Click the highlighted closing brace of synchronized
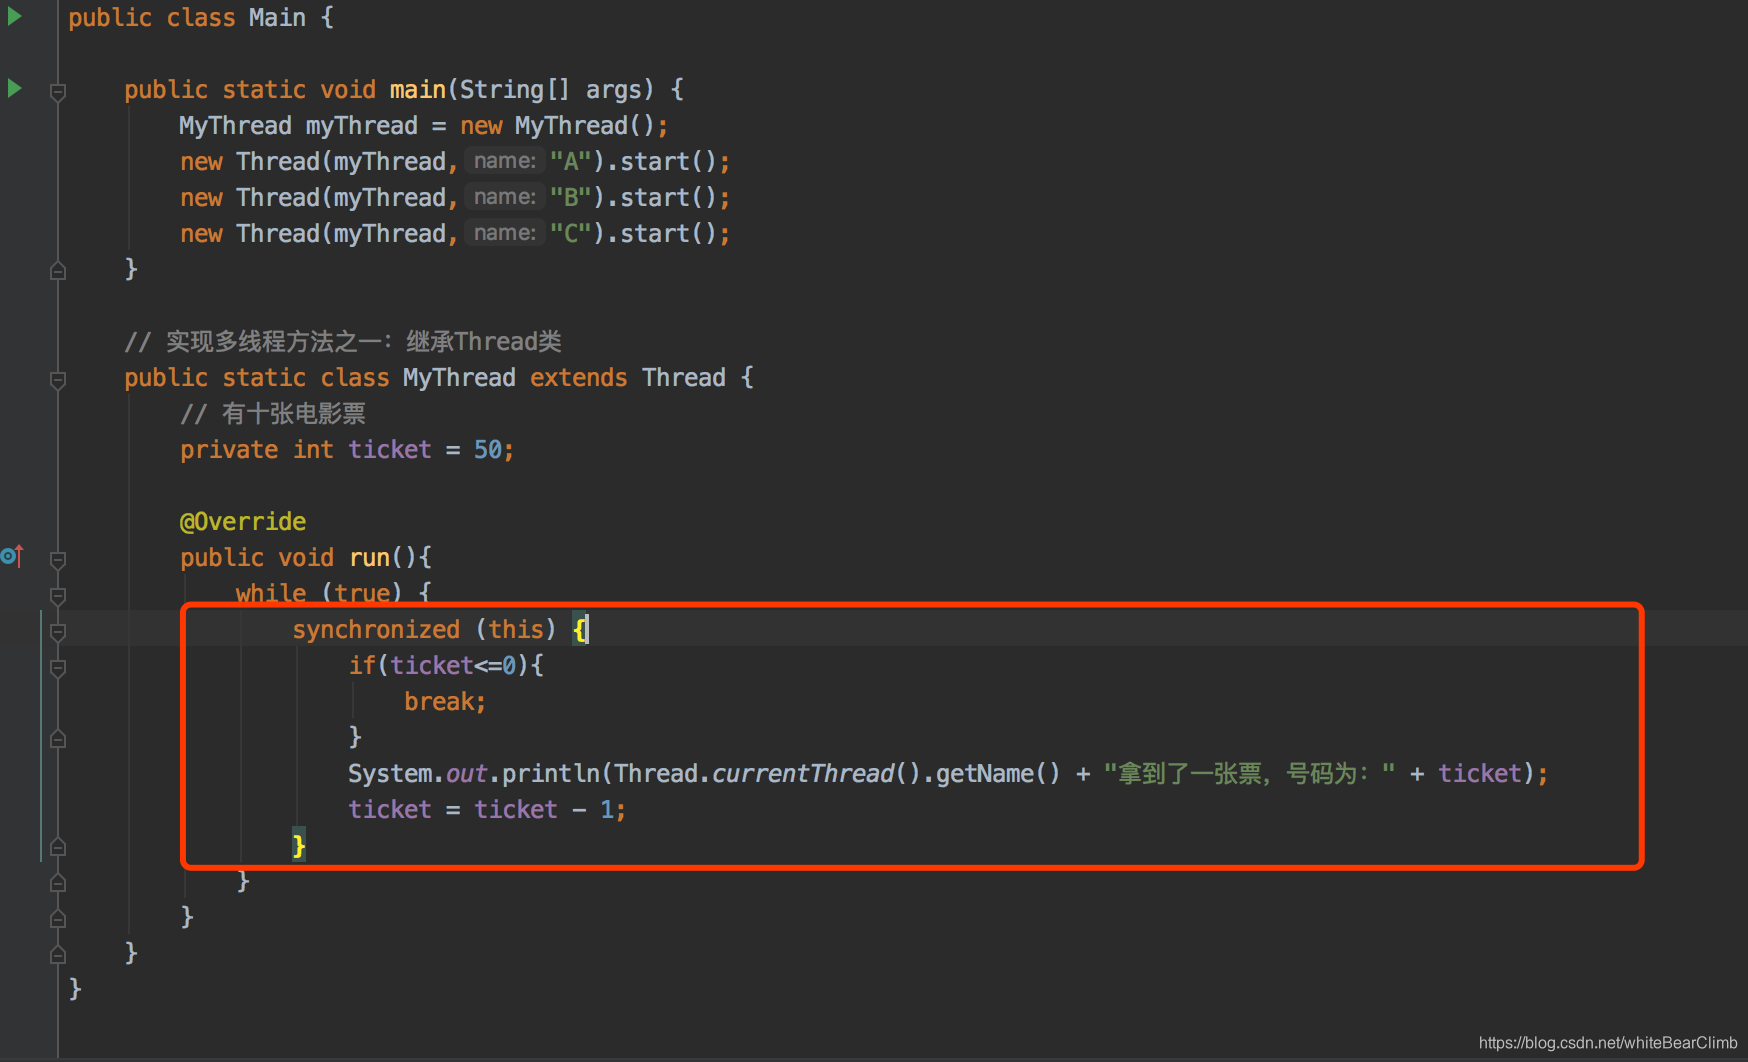1748x1062 pixels. (299, 845)
